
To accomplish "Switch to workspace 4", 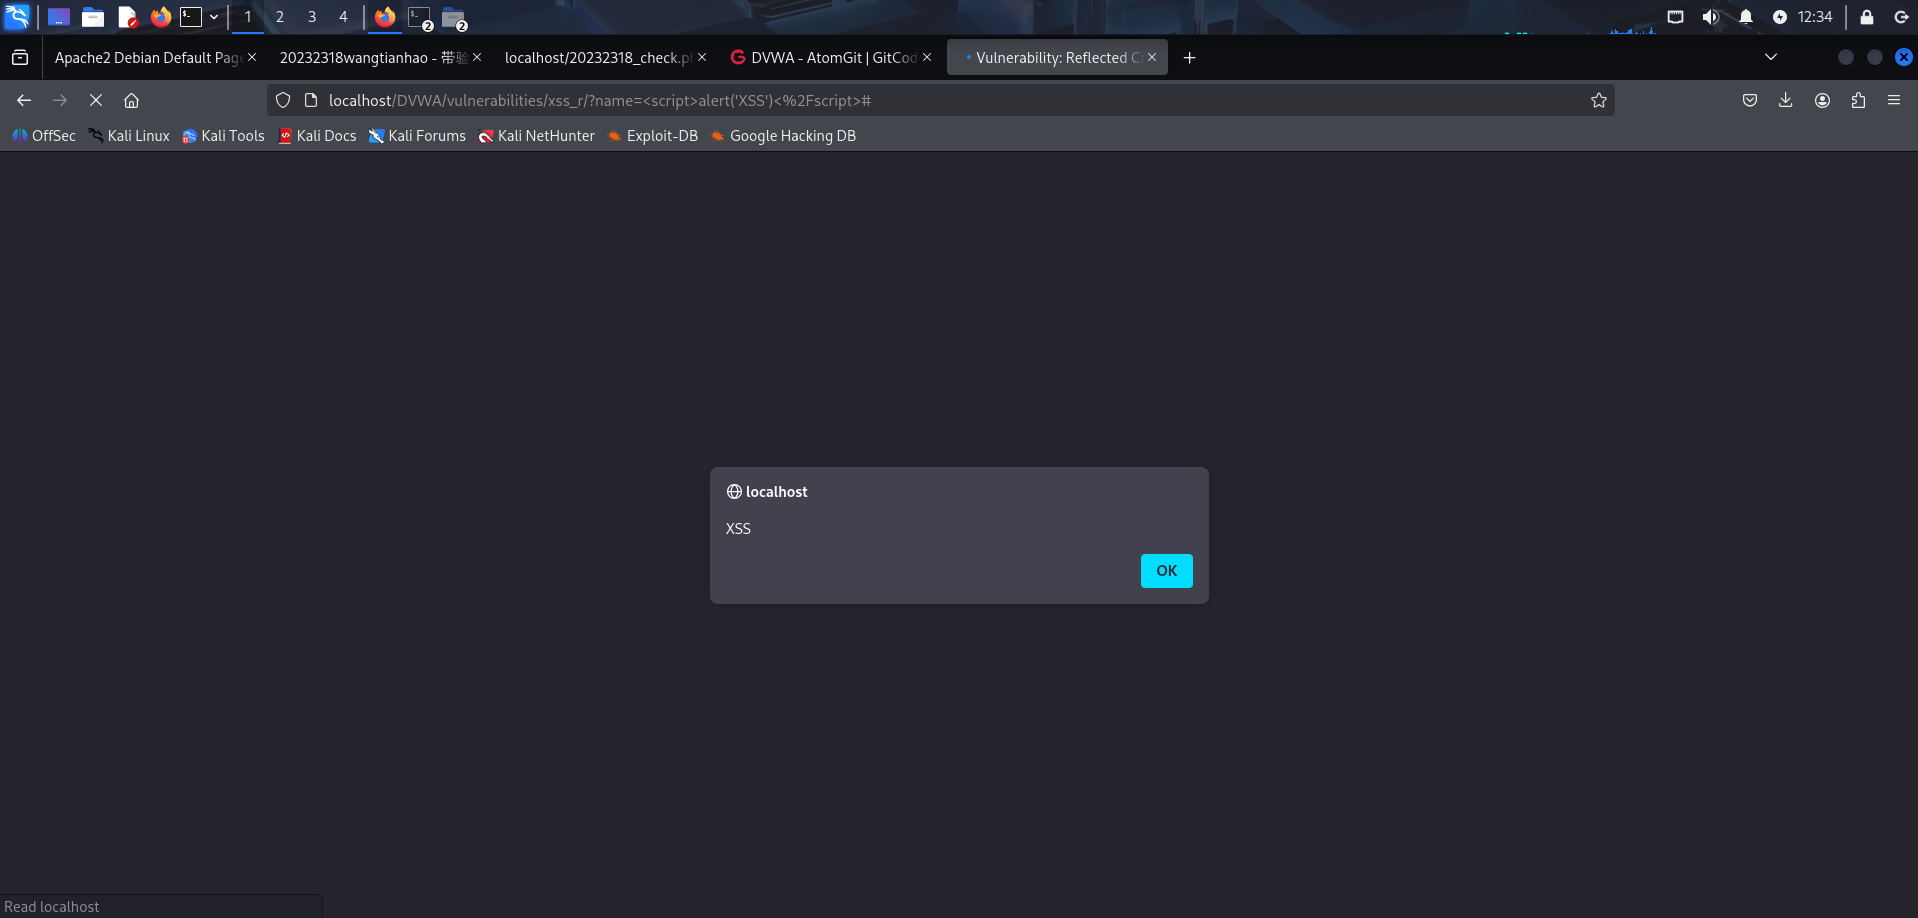I will [x=343, y=17].
